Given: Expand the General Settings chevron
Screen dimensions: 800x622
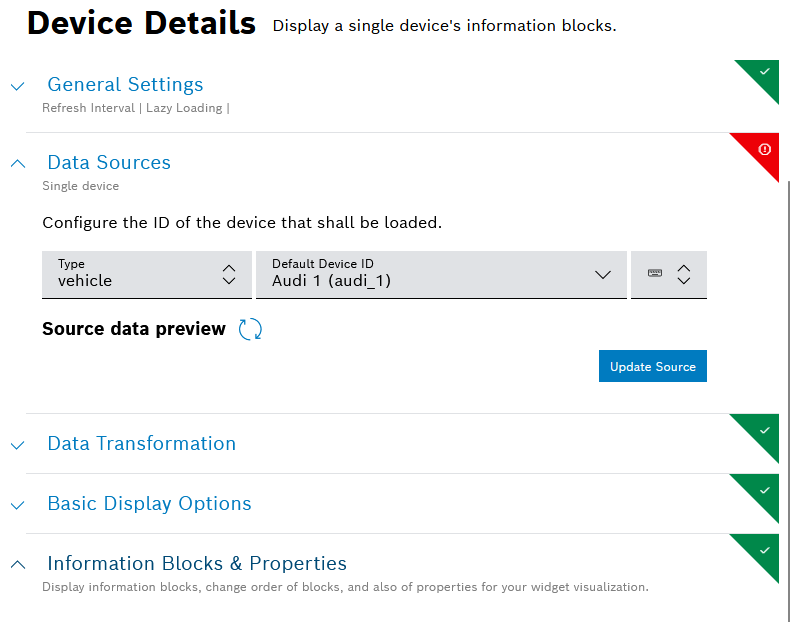Looking at the screenshot, I should [x=17, y=86].
